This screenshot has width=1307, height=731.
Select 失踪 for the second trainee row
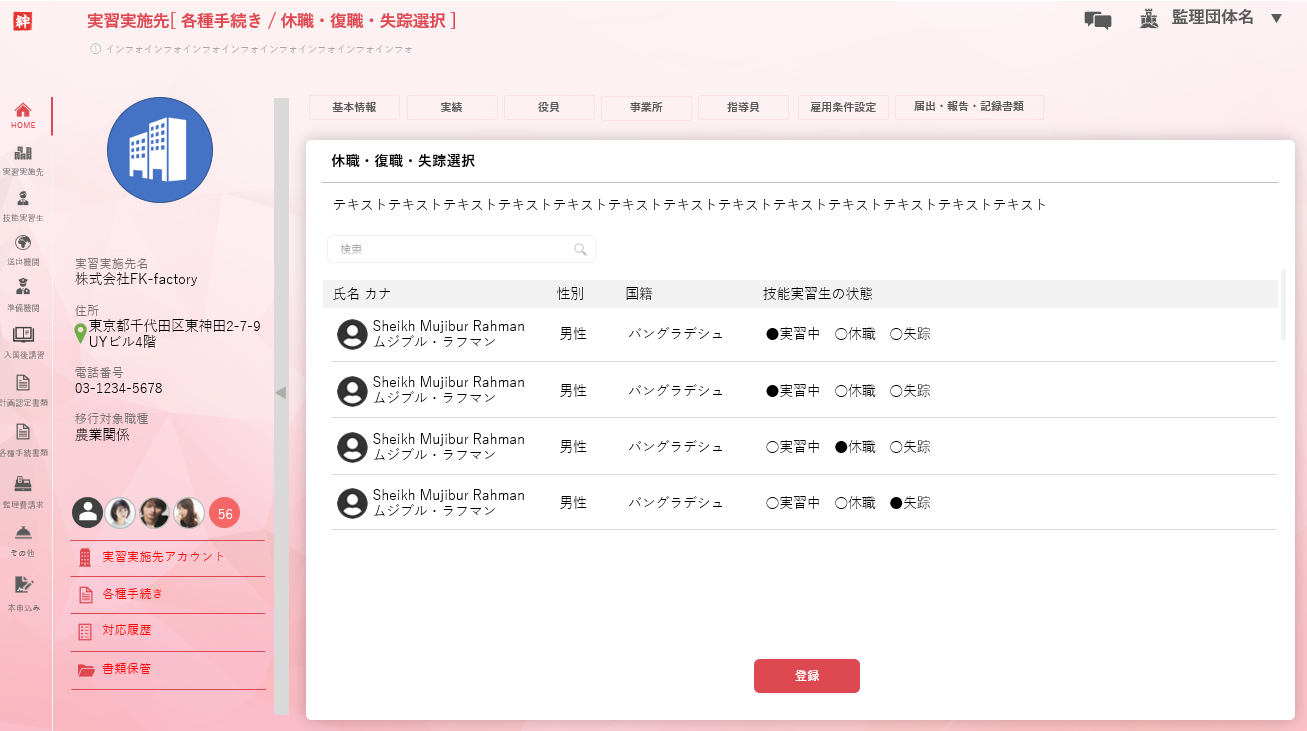click(896, 391)
